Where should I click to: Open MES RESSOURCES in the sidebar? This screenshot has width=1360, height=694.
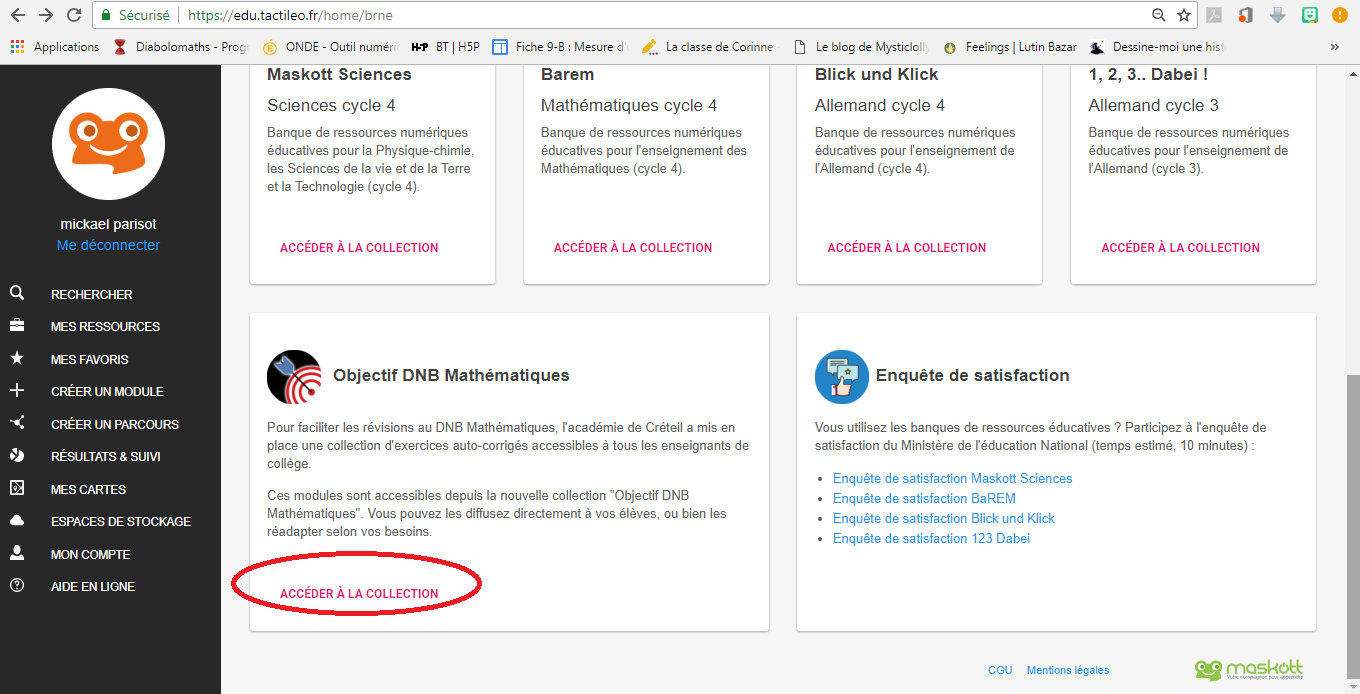pos(105,327)
